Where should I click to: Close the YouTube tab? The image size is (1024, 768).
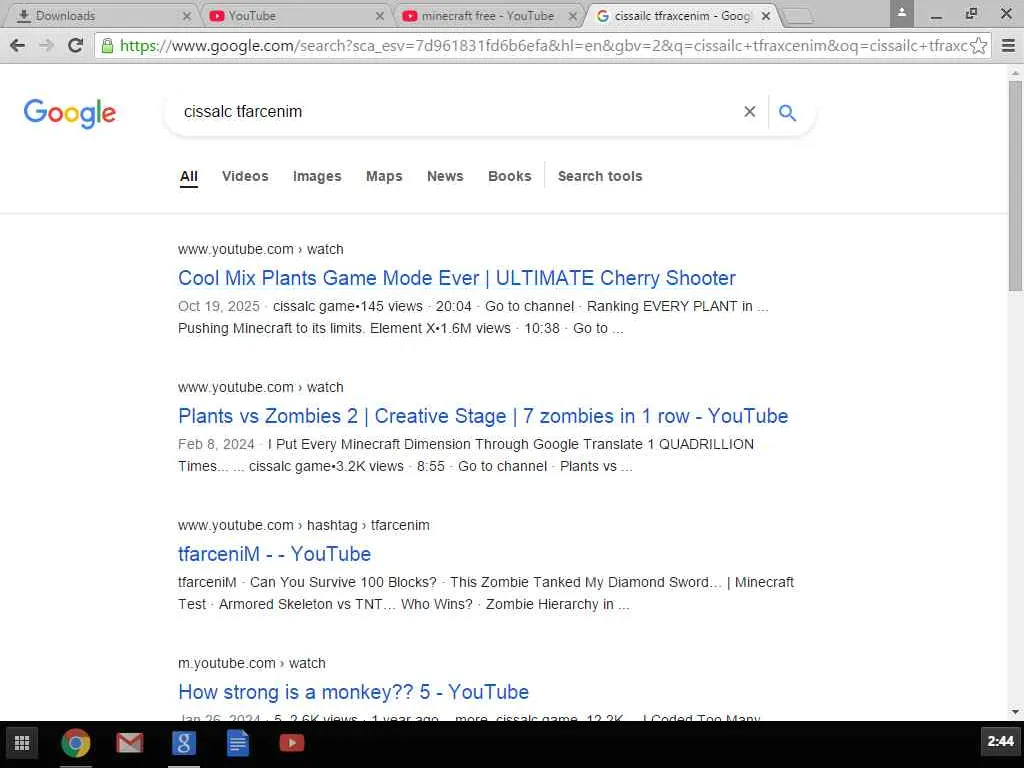pos(380,16)
